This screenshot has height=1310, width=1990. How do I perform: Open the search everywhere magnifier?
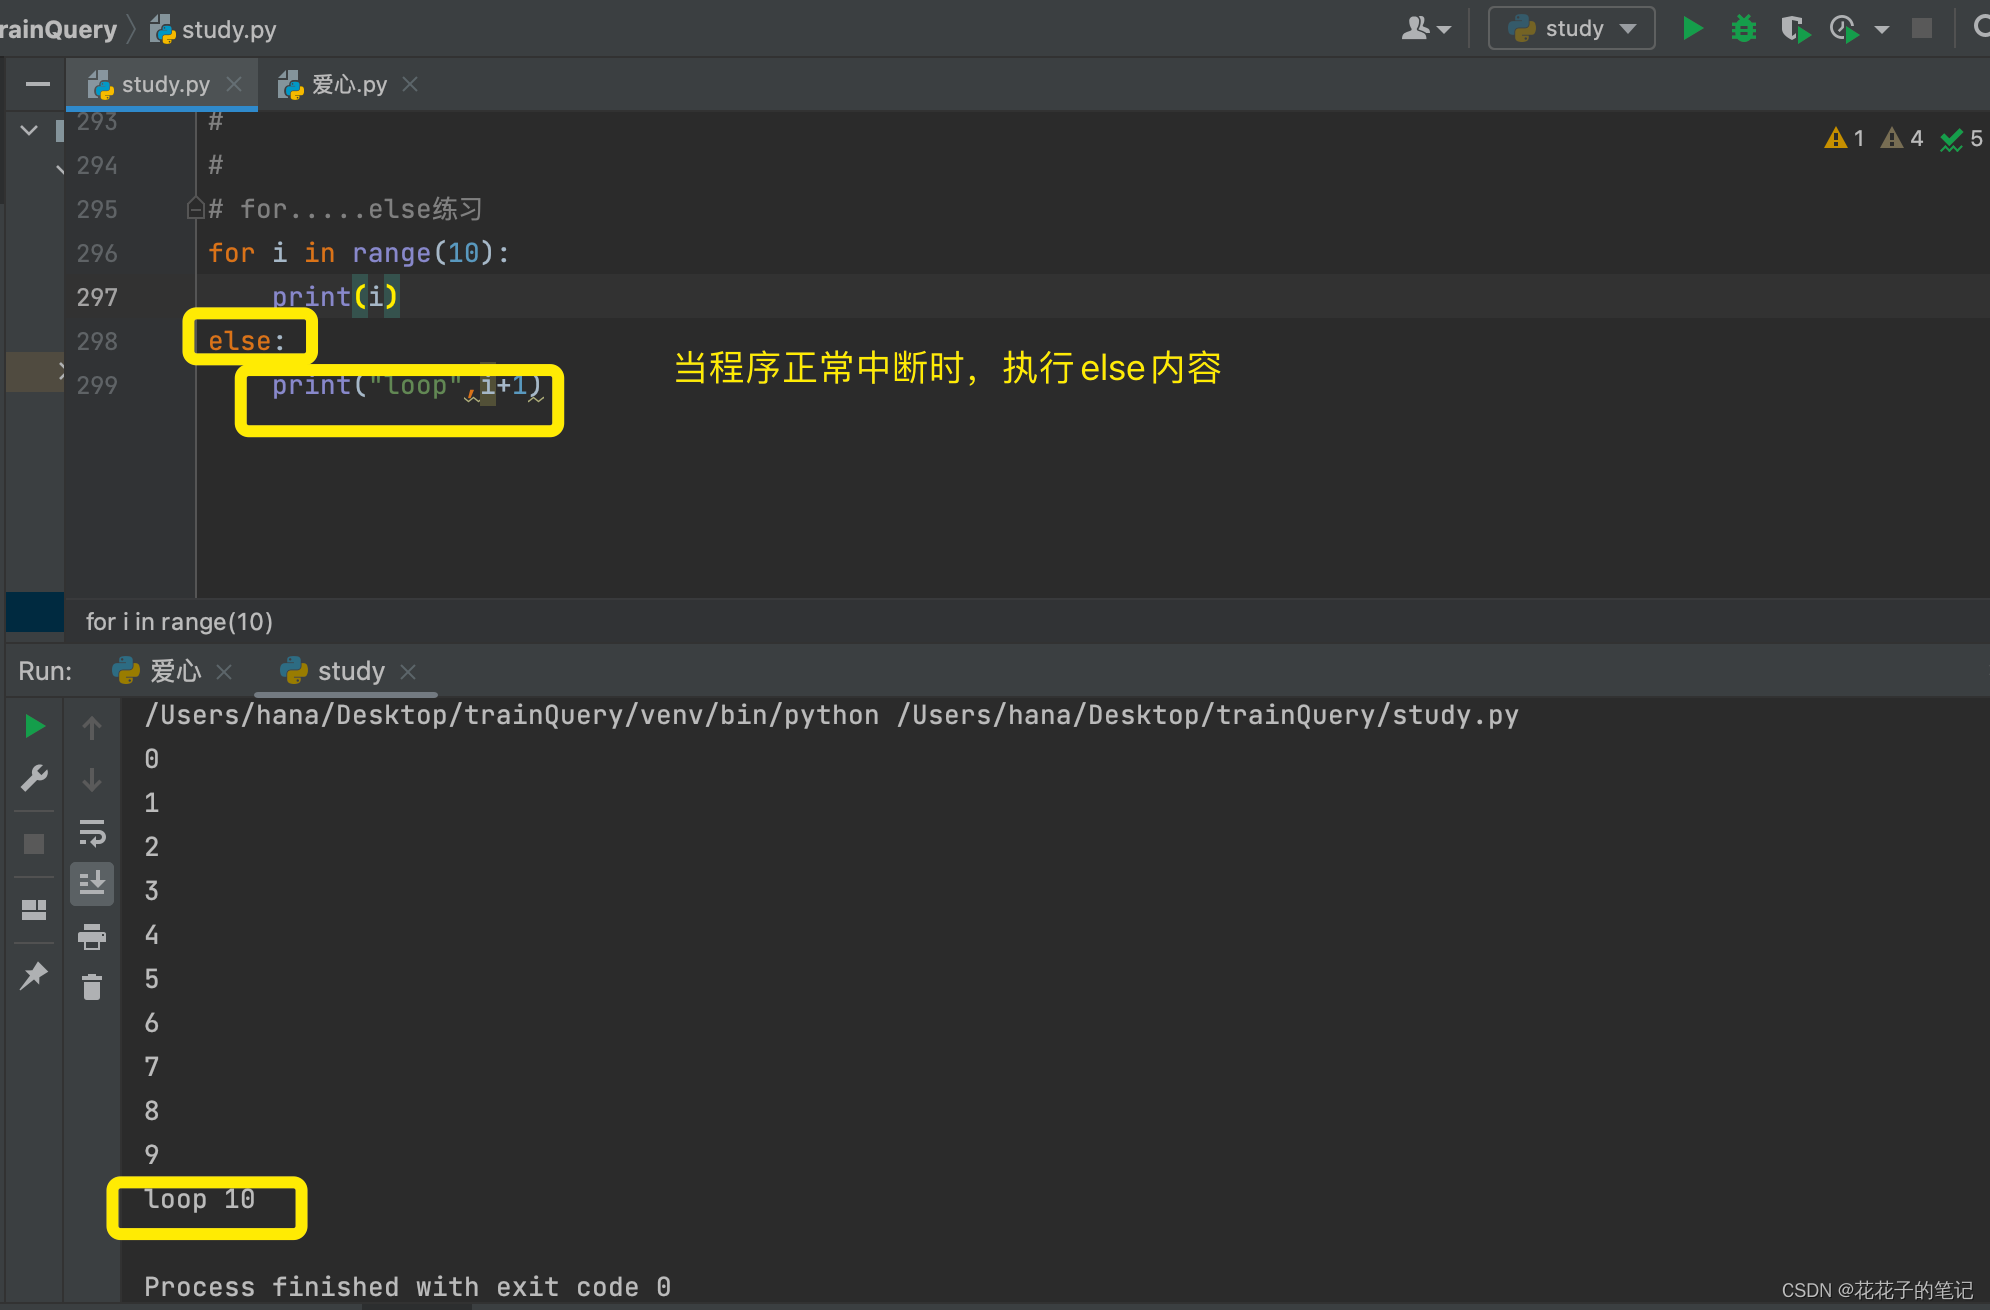tap(1981, 27)
